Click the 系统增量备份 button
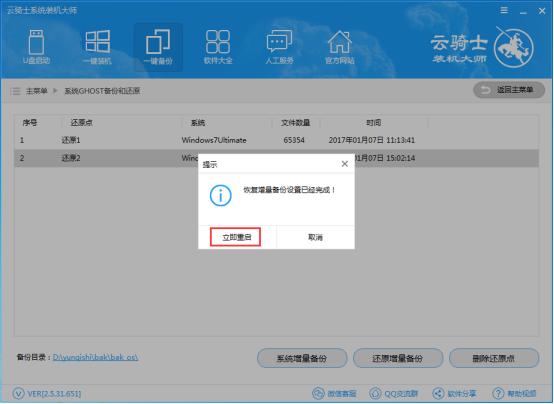Viewport: 554px width, 404px height. (302, 358)
